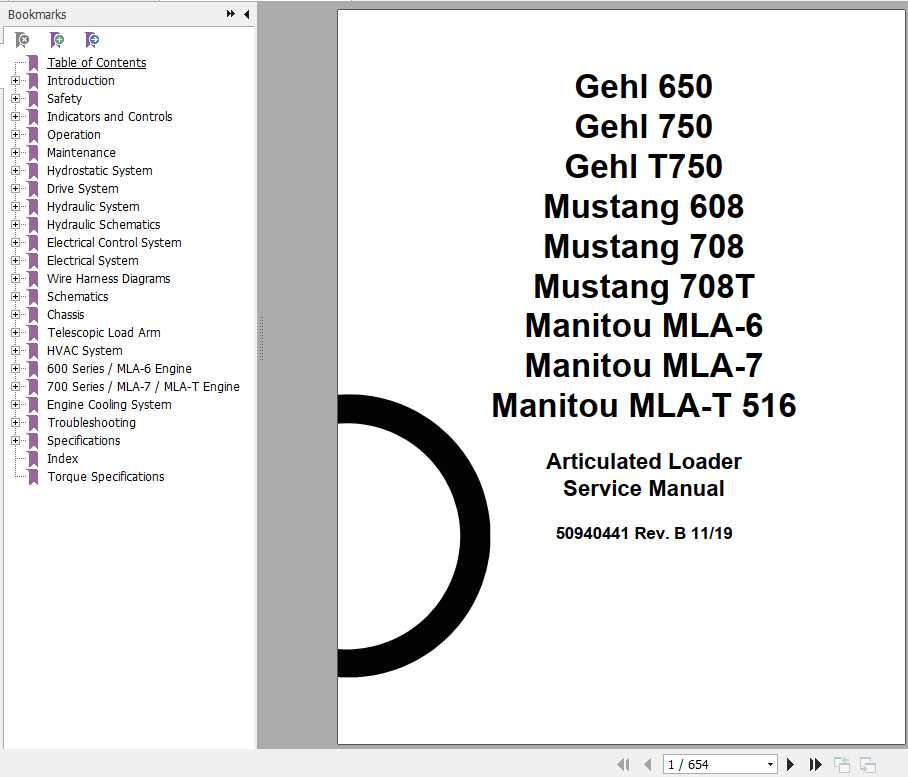Image resolution: width=908 pixels, height=777 pixels.
Task: Open the HVAC System bookmark
Action: click(x=85, y=350)
